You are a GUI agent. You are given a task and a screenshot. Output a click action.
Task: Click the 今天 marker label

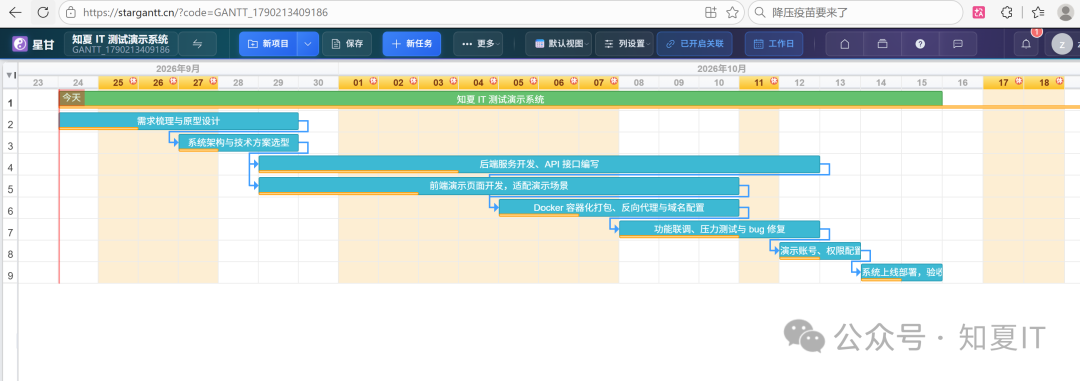coord(72,98)
